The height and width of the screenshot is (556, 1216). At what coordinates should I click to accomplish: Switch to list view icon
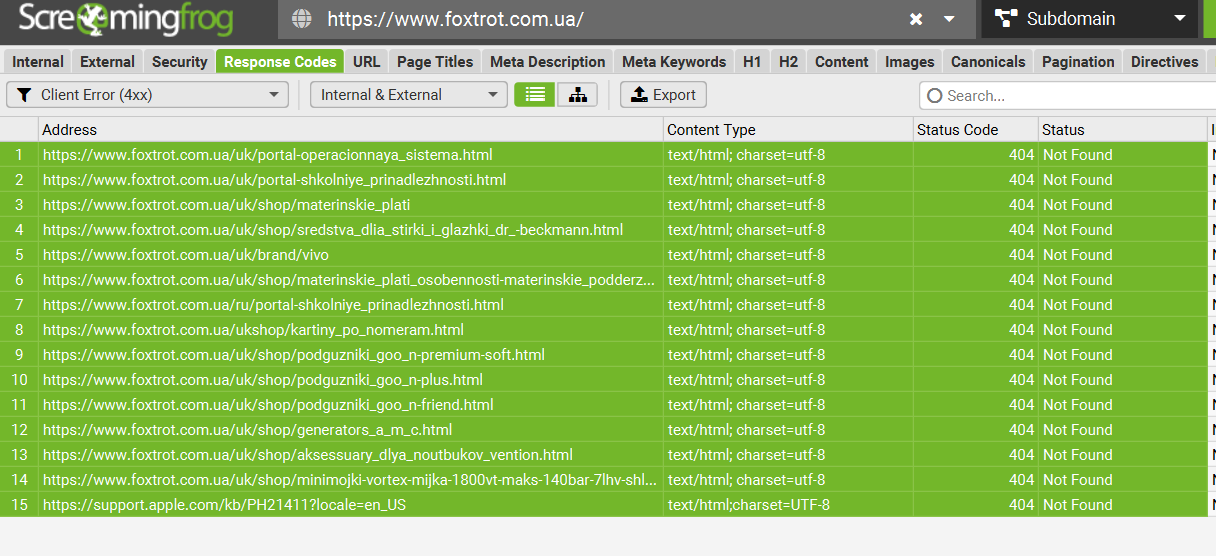tap(535, 95)
